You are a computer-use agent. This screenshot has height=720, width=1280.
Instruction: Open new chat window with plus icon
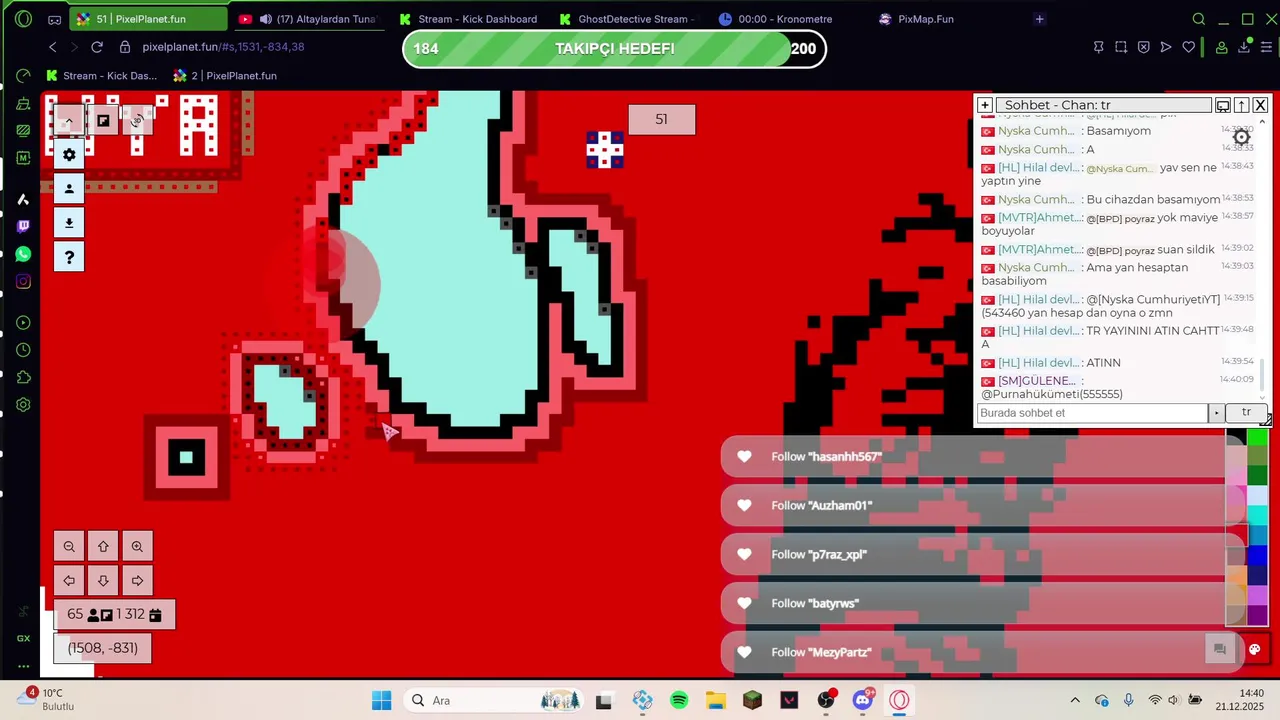[985, 105]
